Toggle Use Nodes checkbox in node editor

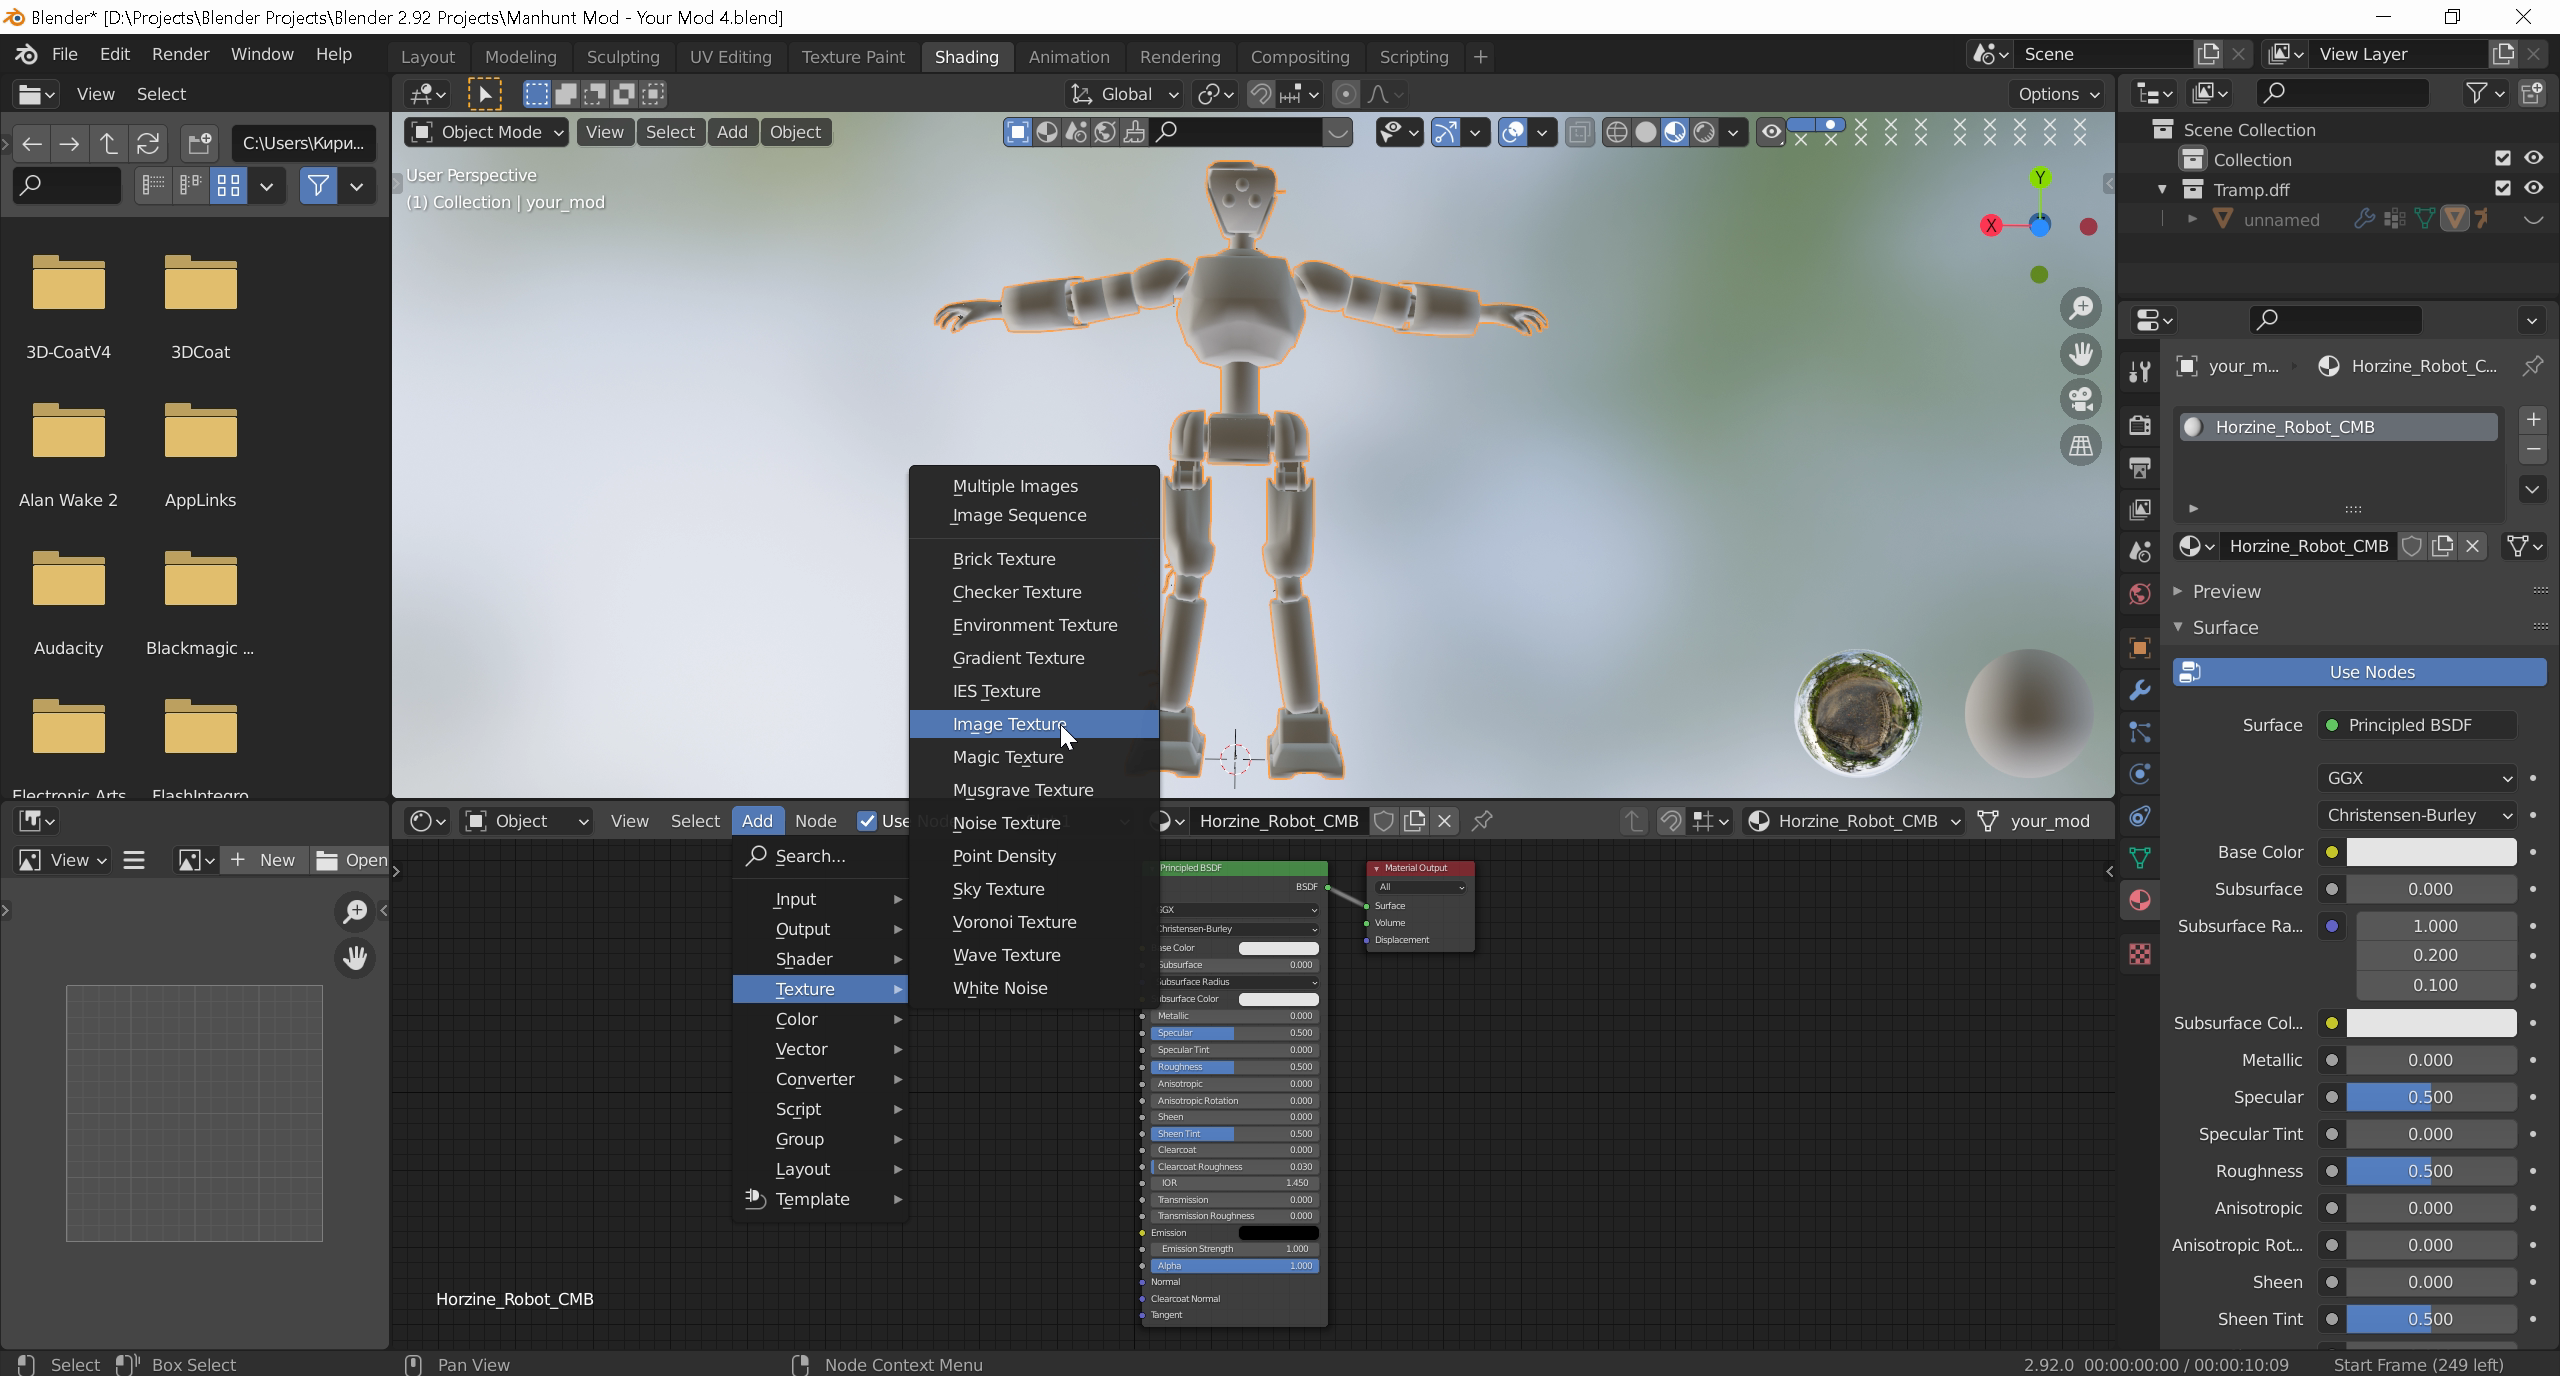point(867,821)
